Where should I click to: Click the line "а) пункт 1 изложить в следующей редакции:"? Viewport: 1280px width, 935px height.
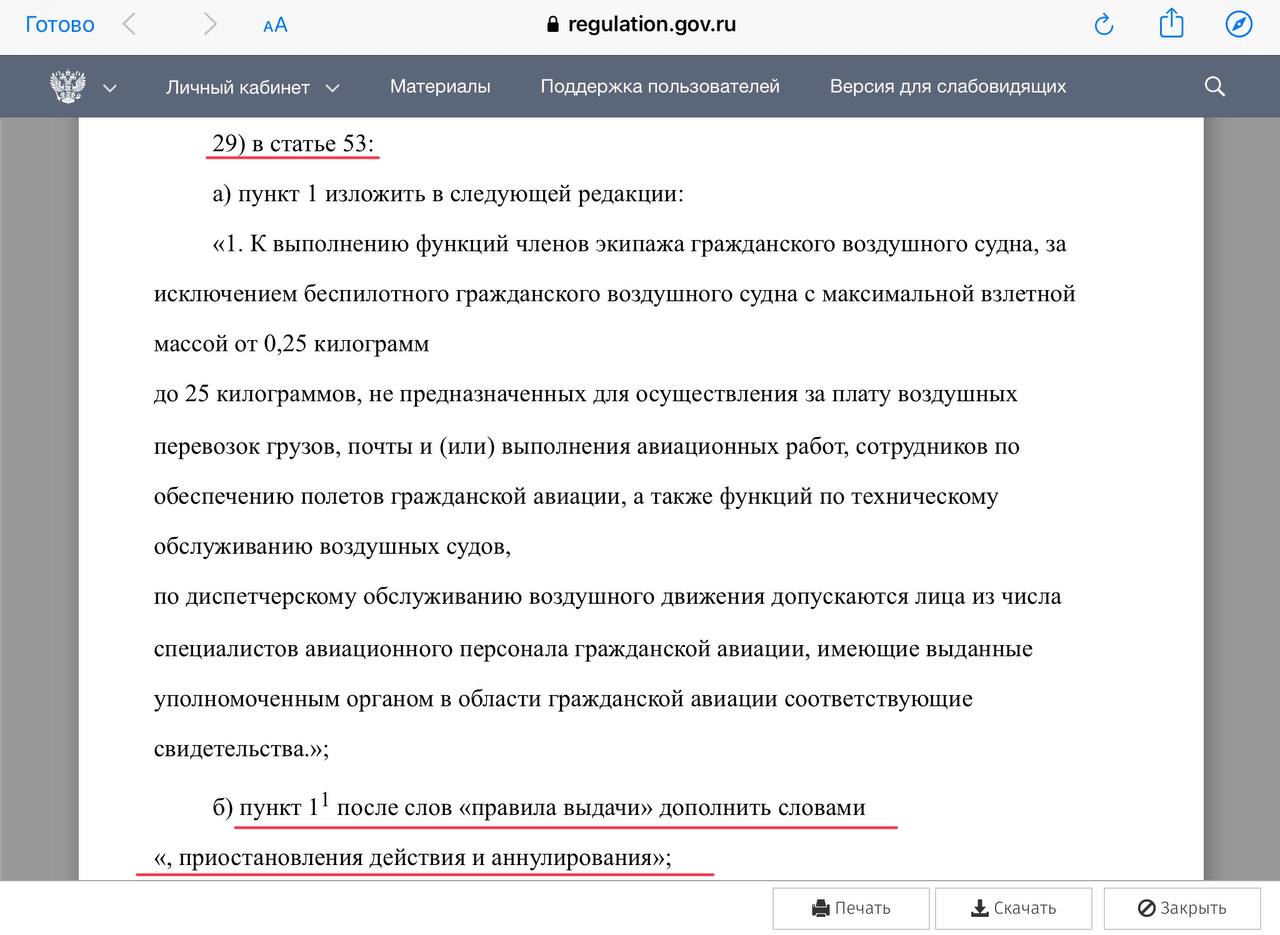448,194
